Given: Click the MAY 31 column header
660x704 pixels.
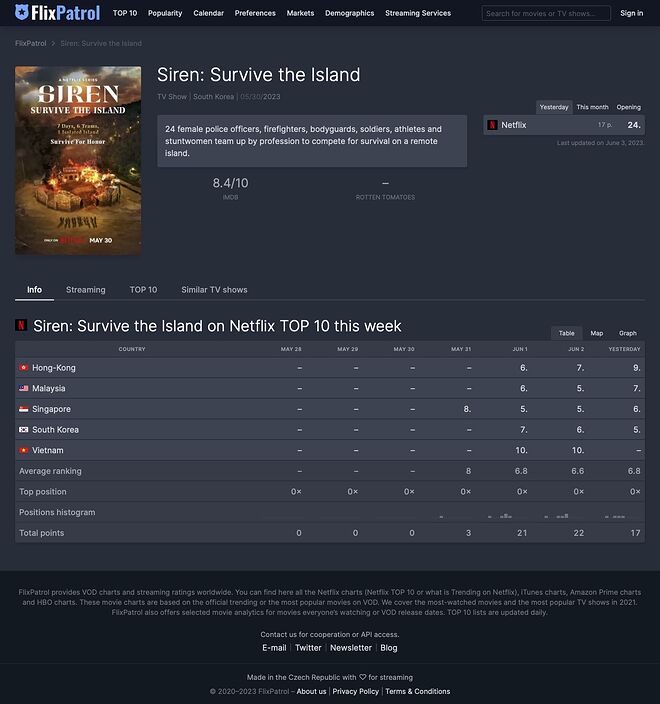Looking at the screenshot, I should [x=461, y=349].
